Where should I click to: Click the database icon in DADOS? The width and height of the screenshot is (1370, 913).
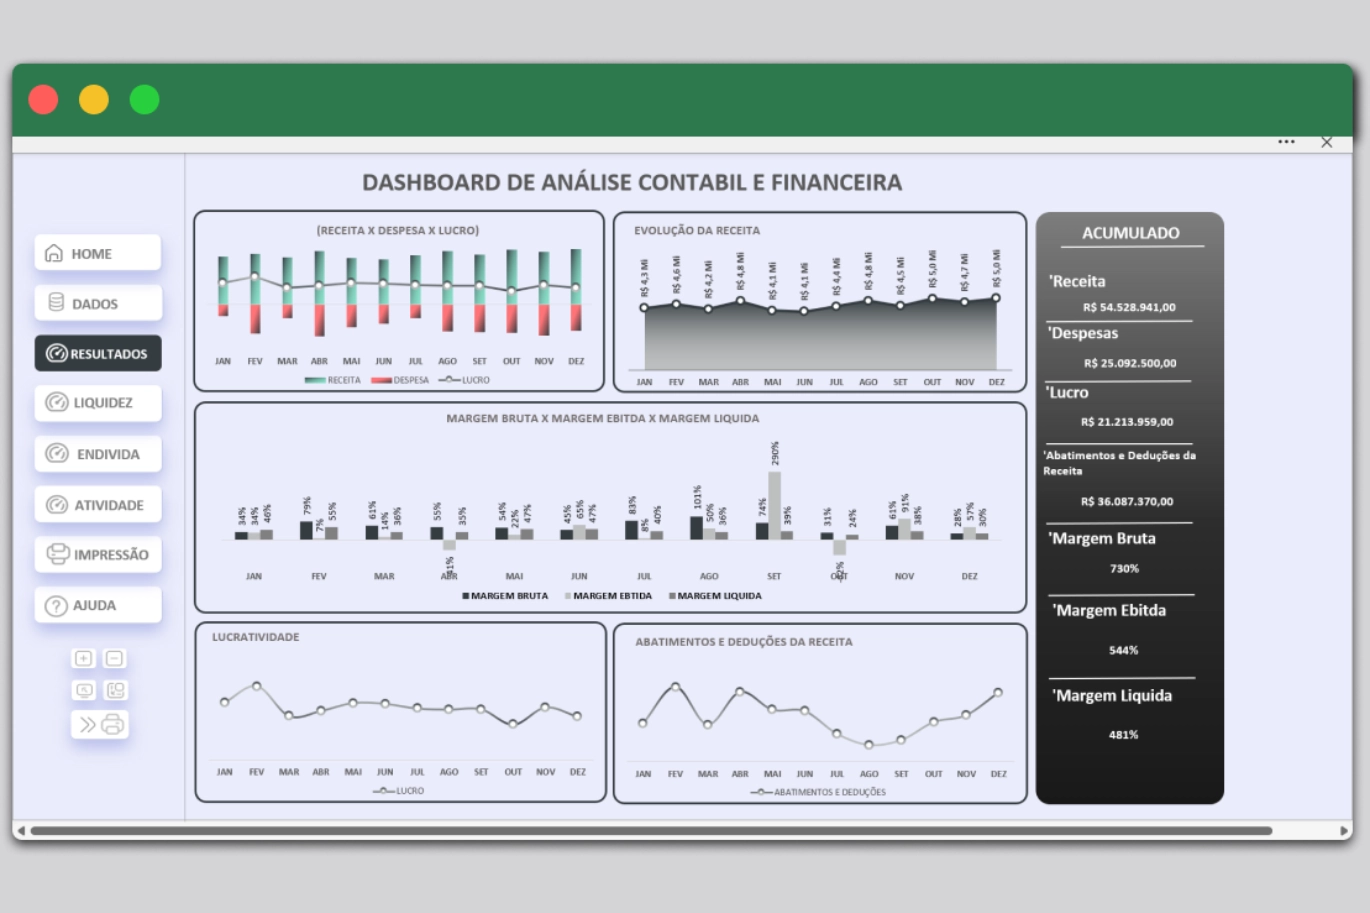[x=56, y=302]
